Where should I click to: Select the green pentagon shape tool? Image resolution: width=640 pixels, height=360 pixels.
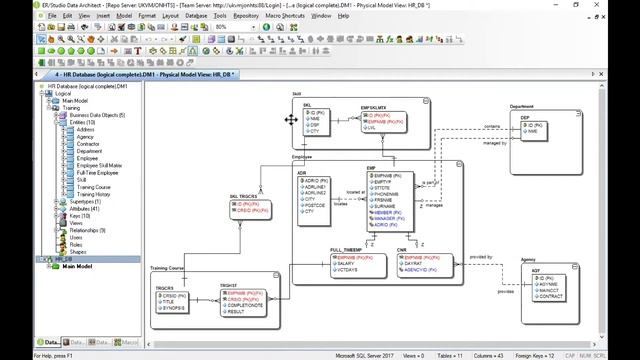click(x=71, y=51)
